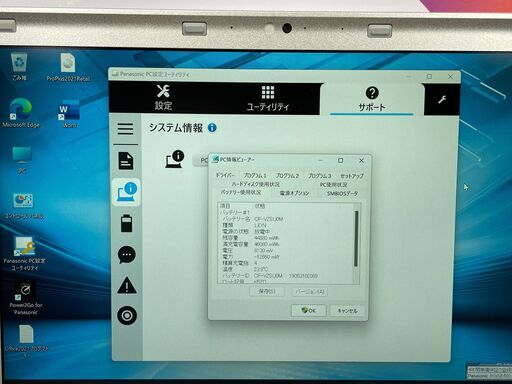Select the 満充電容量 row
Viewport: 512px width, 384px height.
[285, 244]
